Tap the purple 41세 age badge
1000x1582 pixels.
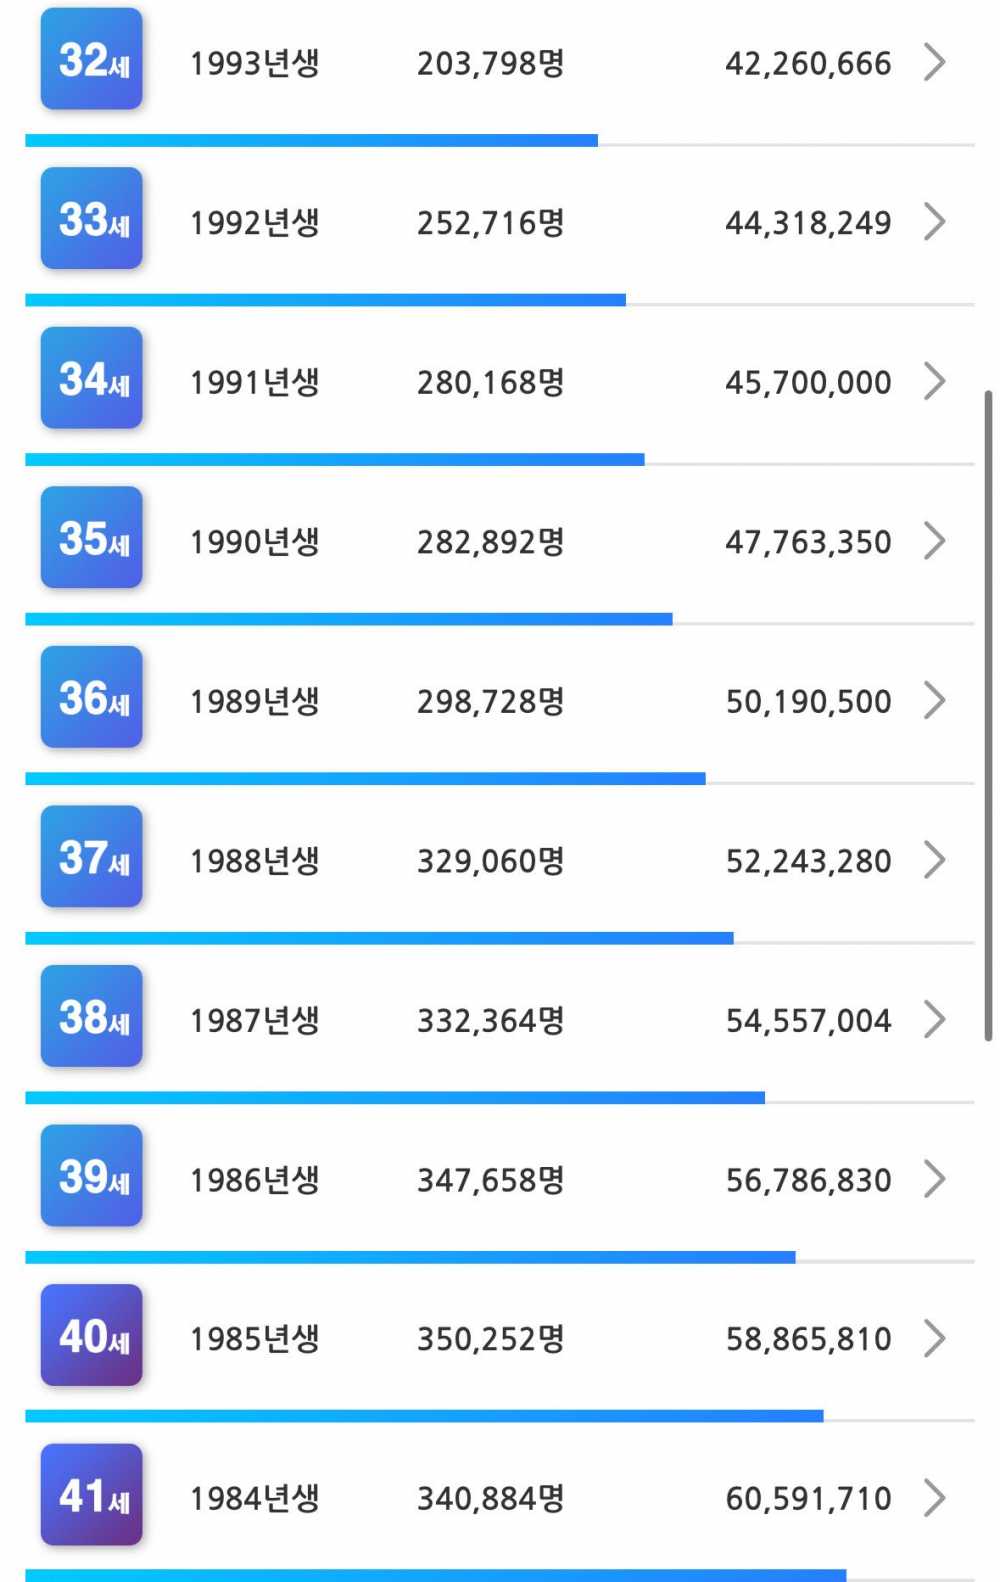tap(91, 1495)
